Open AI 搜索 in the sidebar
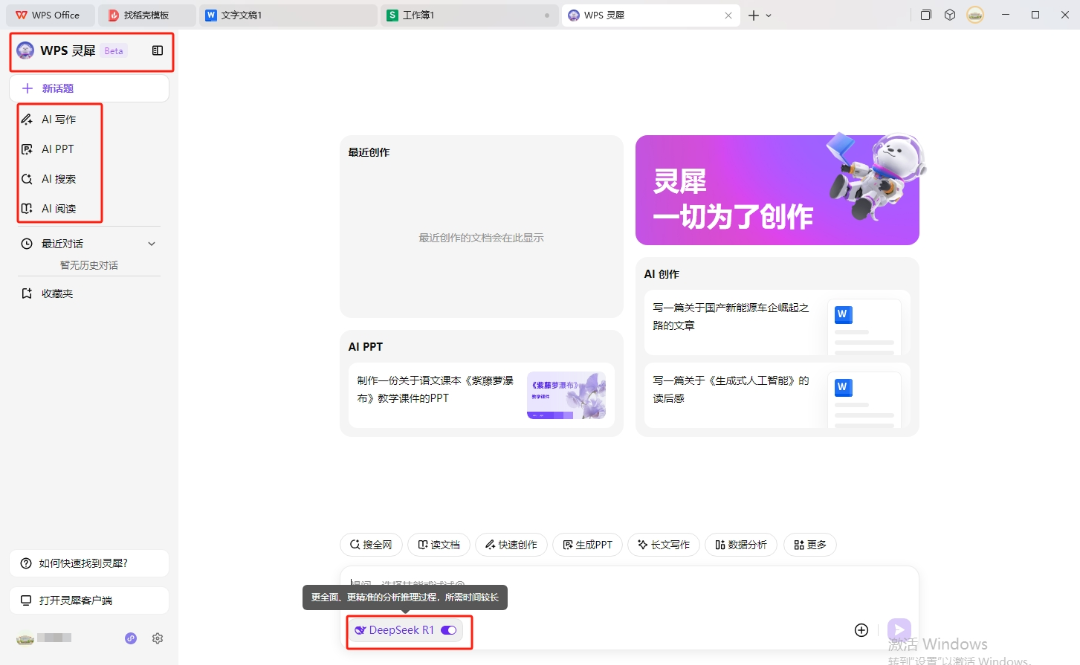The width and height of the screenshot is (1080, 665). click(x=59, y=179)
